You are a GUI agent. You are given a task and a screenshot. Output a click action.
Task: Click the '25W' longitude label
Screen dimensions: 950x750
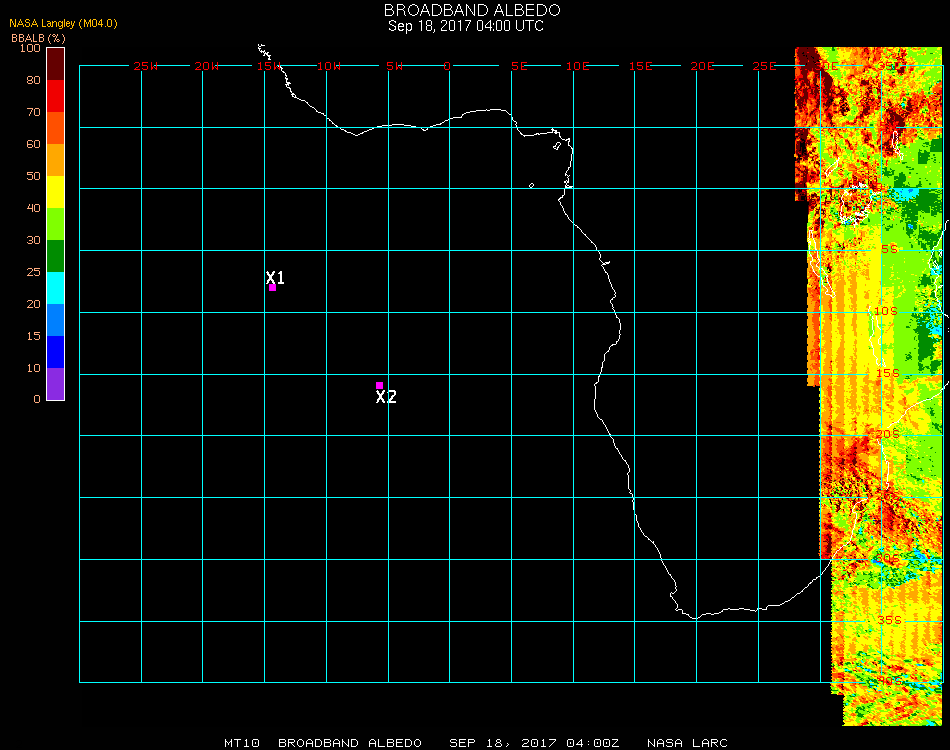click(145, 66)
